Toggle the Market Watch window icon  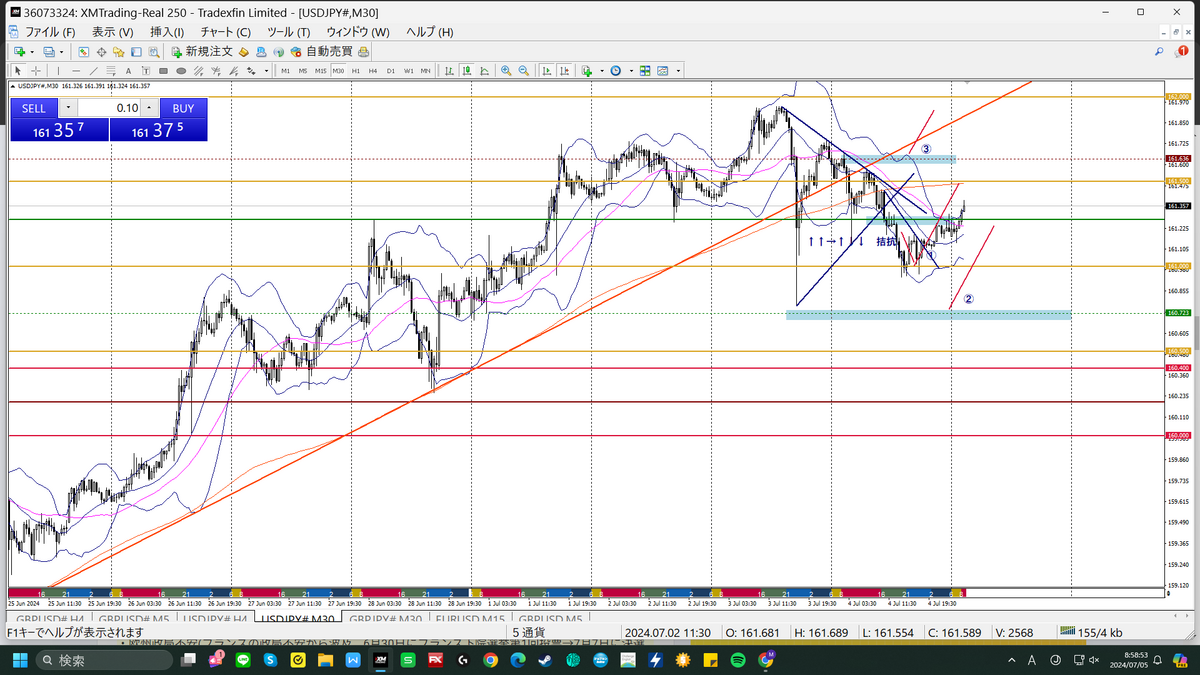[83, 51]
